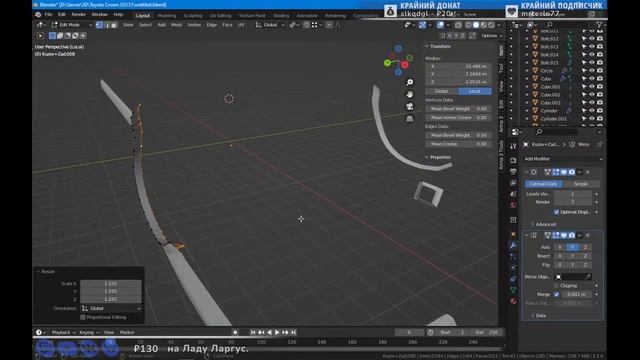The width and height of the screenshot is (640, 360).
Task: Open the File menu
Action: coord(49,15)
